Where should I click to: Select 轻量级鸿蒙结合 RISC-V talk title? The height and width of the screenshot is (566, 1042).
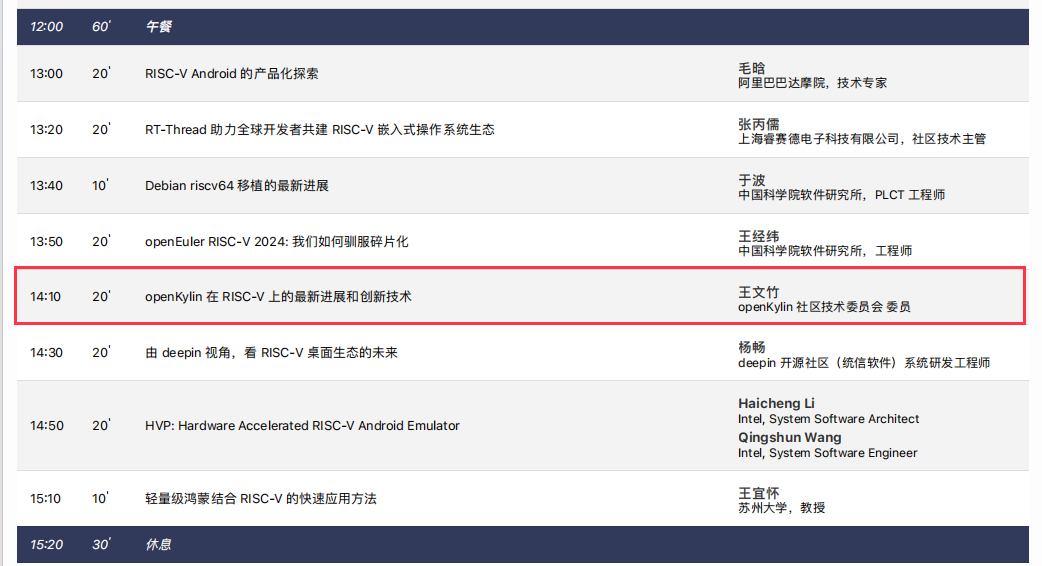260,499
